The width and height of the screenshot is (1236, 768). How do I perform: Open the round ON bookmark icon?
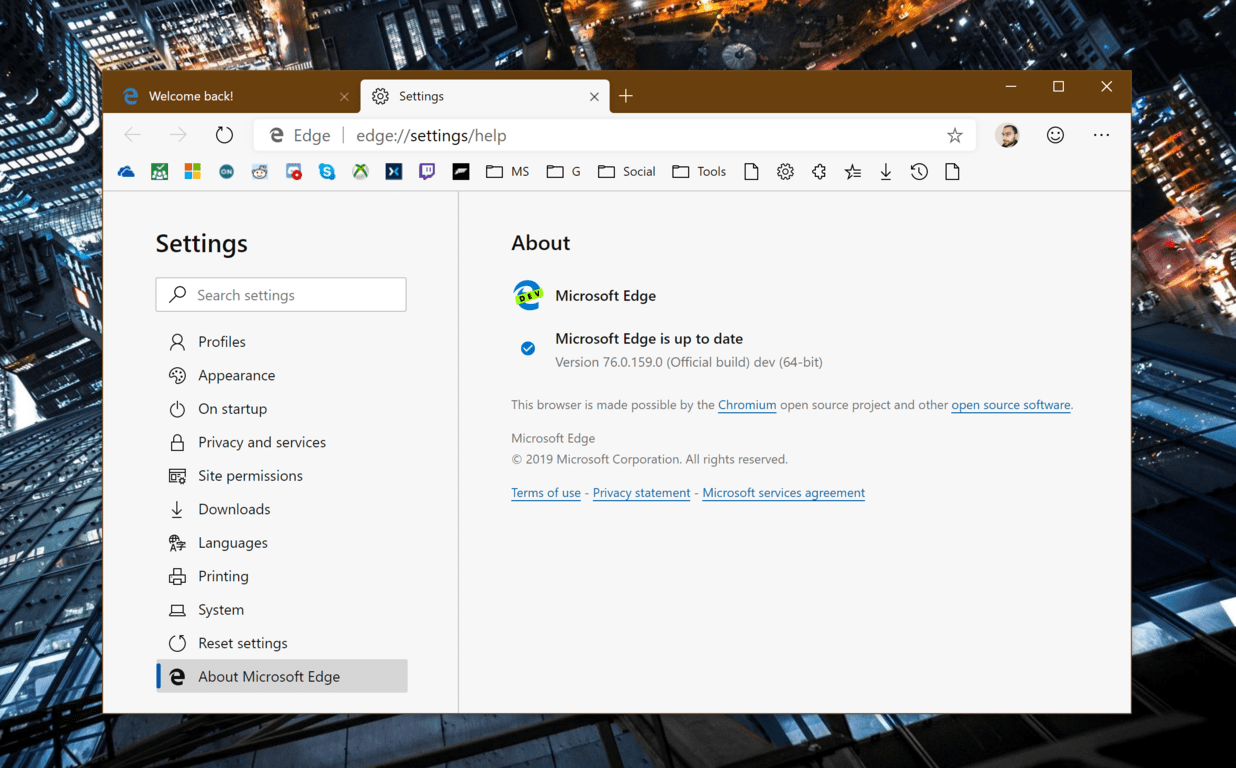(227, 172)
